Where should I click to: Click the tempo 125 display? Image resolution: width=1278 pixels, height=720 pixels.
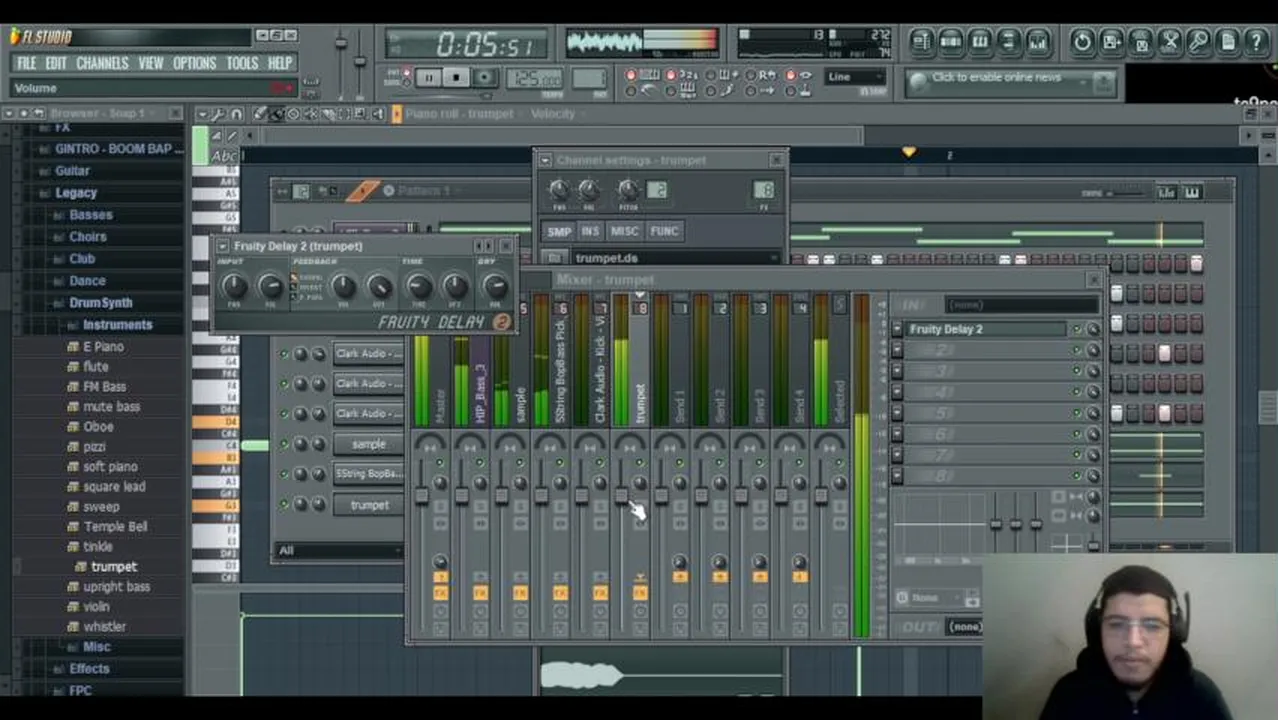pos(537,79)
